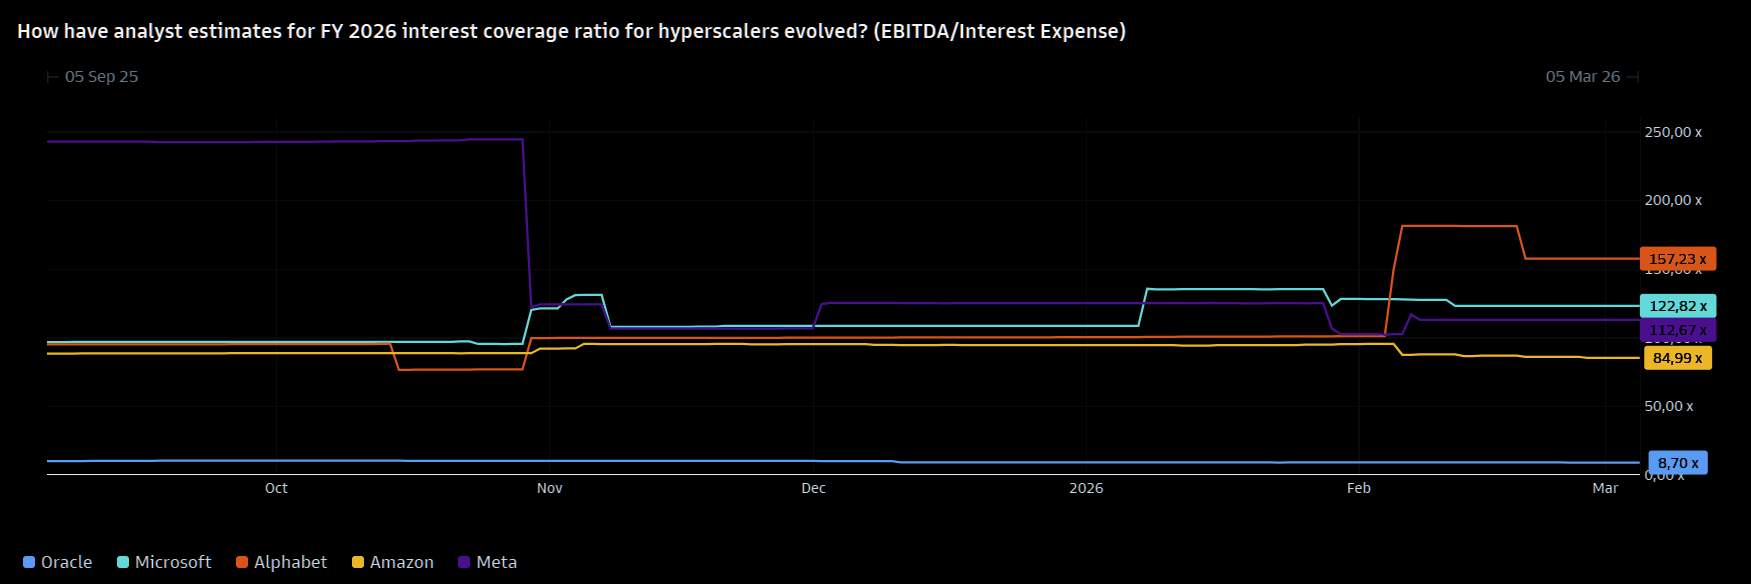Image resolution: width=1751 pixels, height=584 pixels.
Task: Select the 122,82 x Microsoft value tag
Action: 1677,306
